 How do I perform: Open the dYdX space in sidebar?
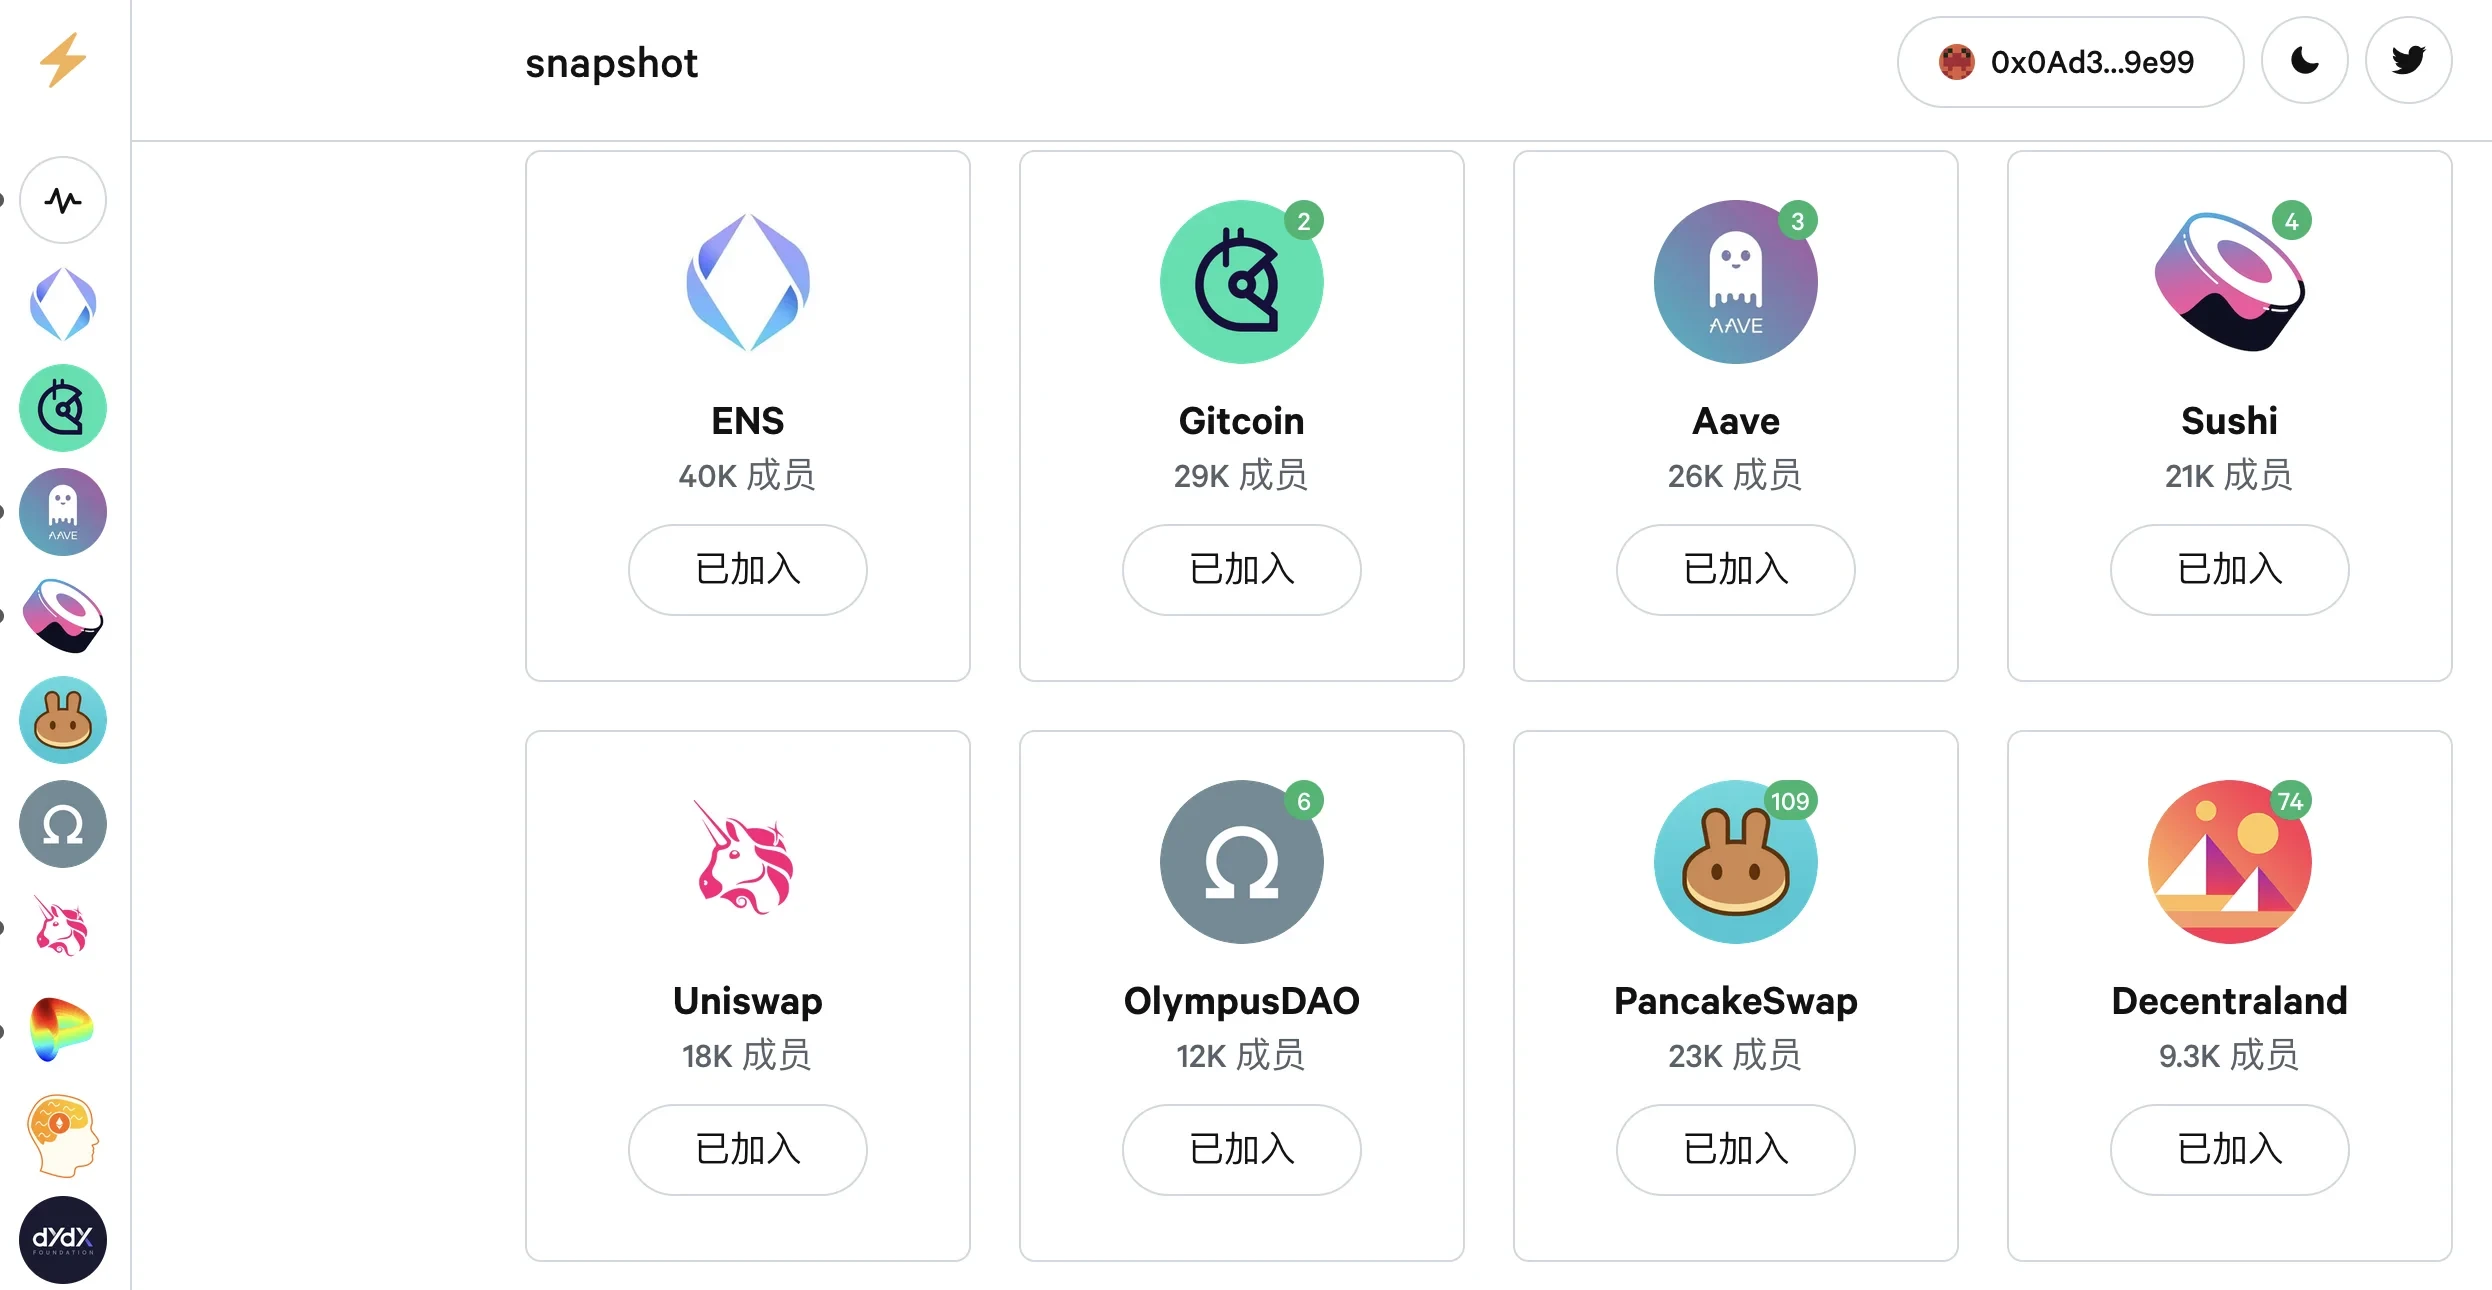pos(63,1240)
